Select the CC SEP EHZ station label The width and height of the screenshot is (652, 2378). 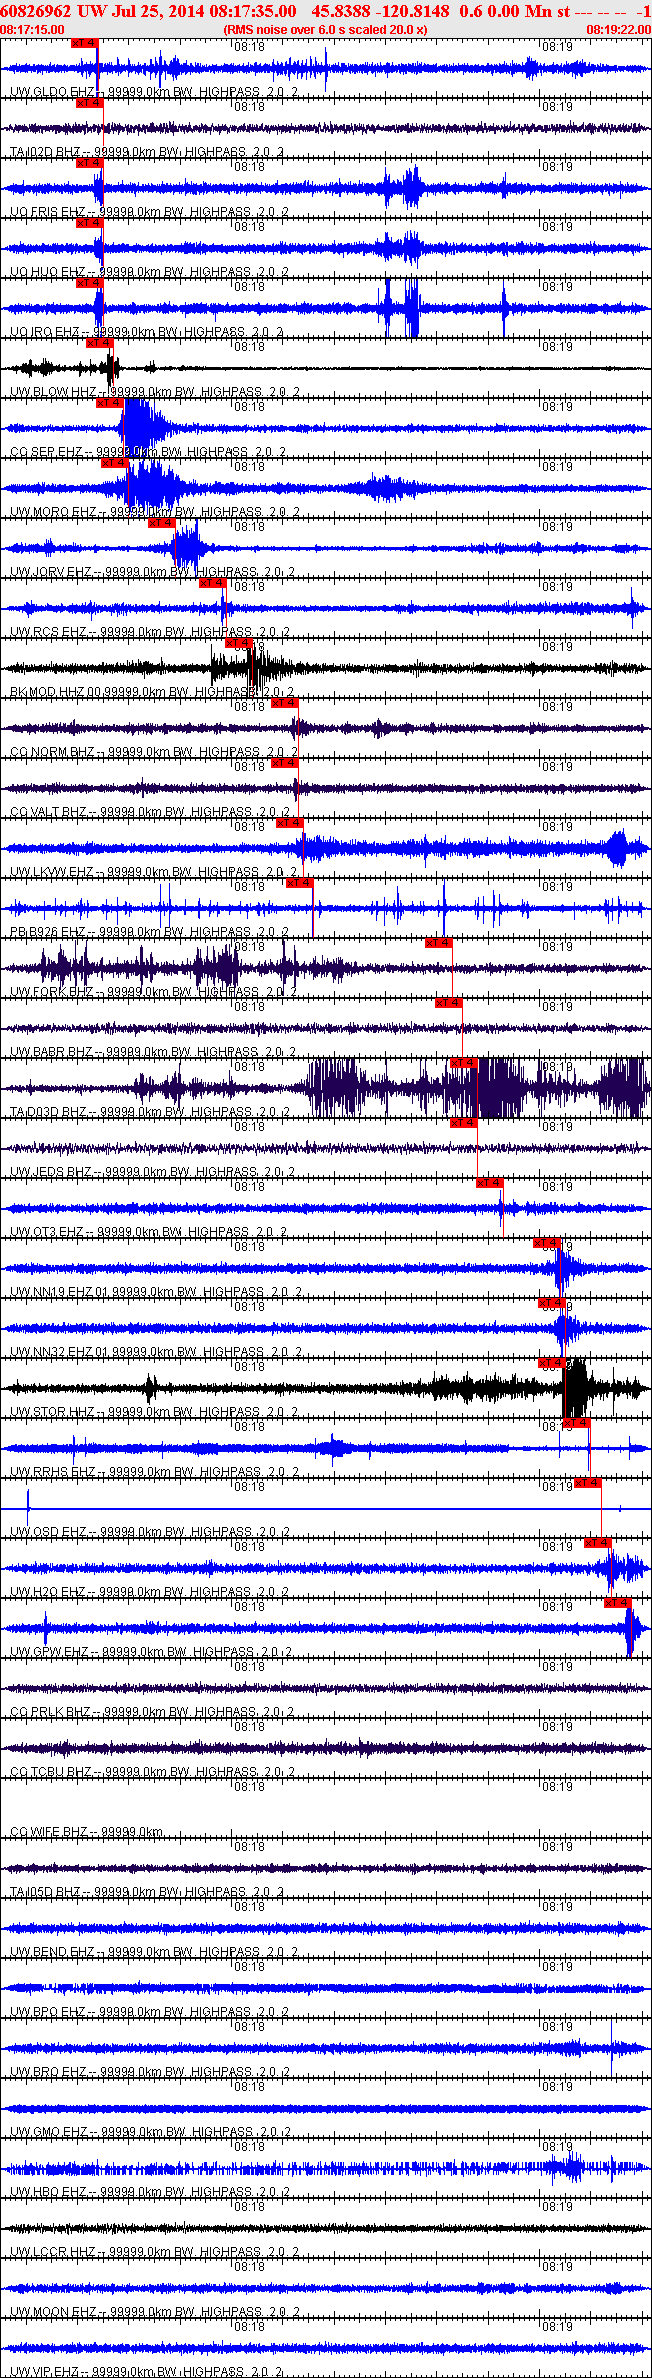point(46,452)
